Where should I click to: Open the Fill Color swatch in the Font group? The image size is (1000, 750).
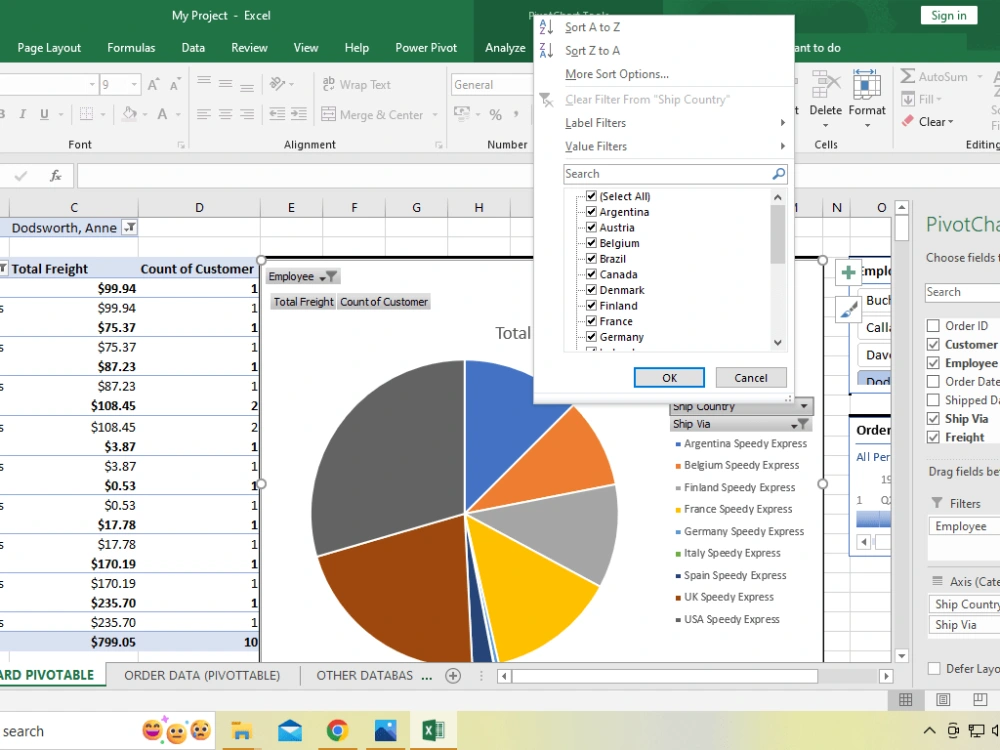[131, 115]
